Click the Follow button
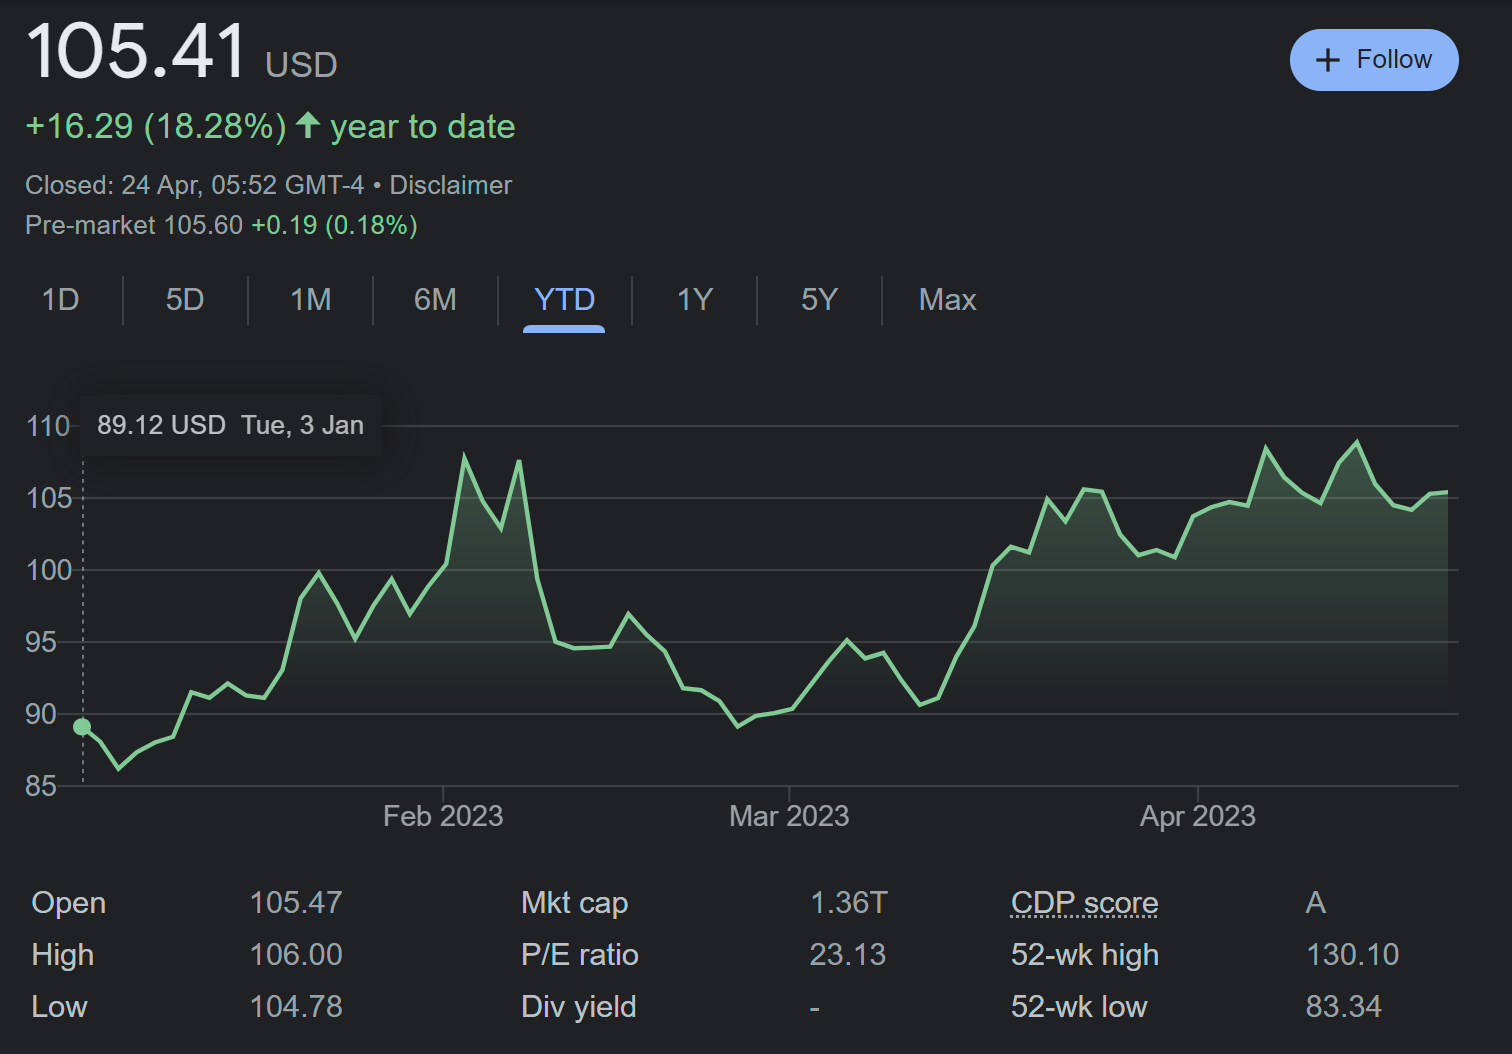 click(x=1373, y=60)
